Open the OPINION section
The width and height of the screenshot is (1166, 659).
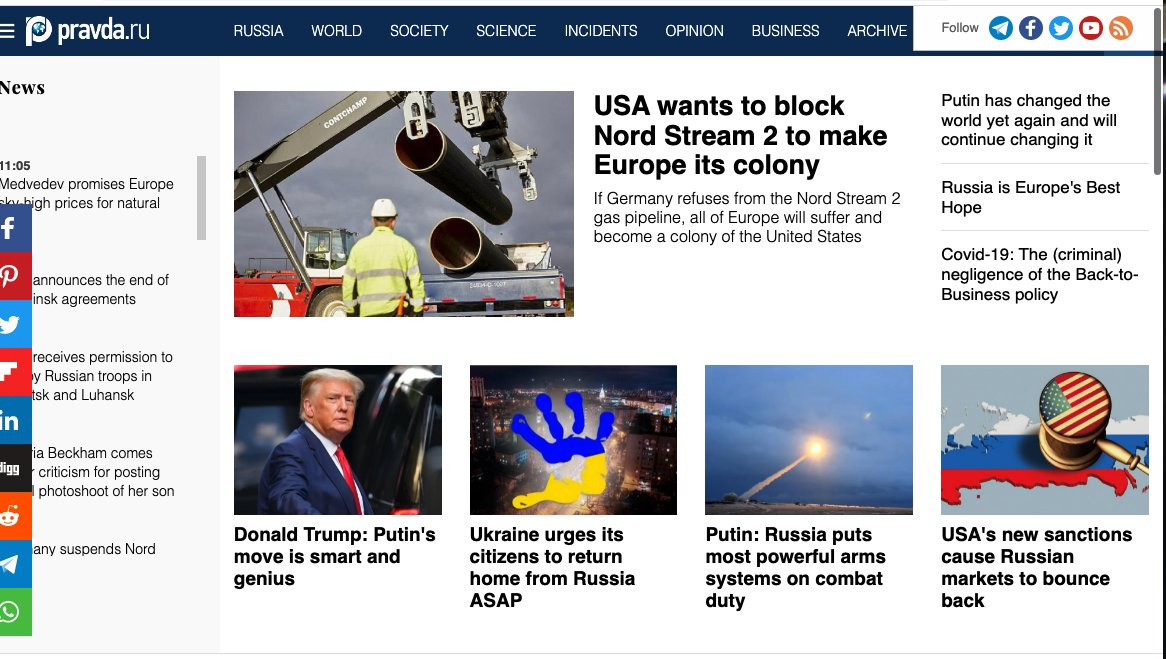click(x=695, y=30)
